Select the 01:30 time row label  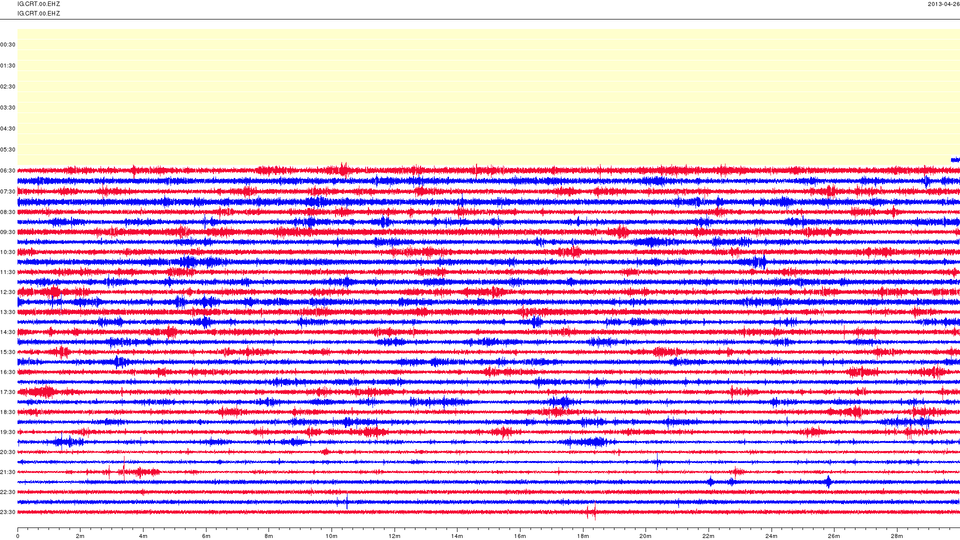pyautogui.click(x=8, y=66)
